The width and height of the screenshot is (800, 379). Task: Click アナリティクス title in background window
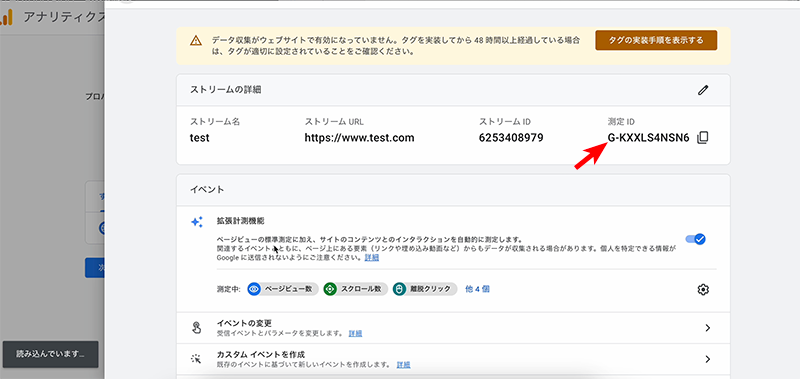point(63,17)
